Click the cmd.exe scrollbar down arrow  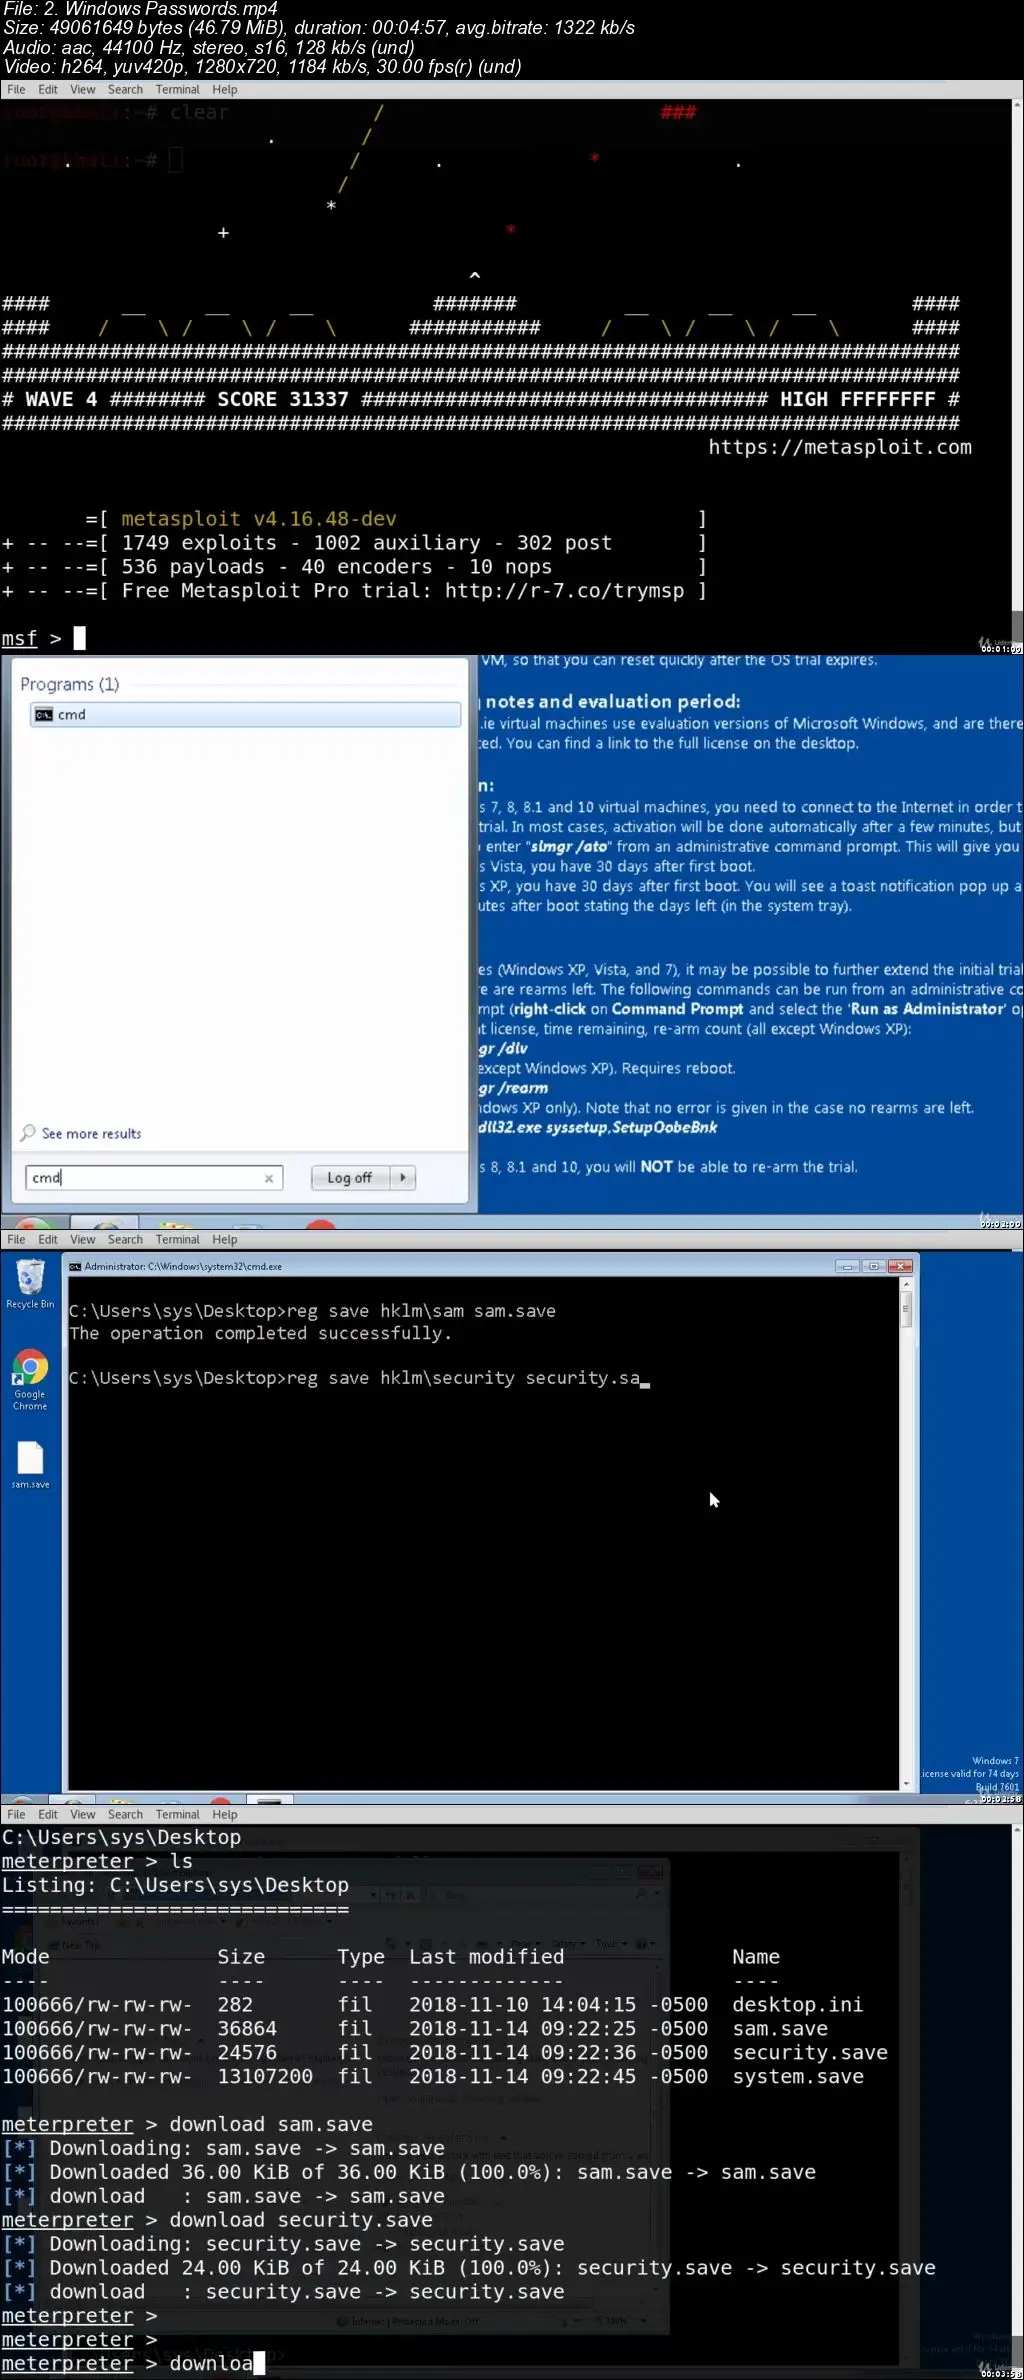[x=906, y=1782]
